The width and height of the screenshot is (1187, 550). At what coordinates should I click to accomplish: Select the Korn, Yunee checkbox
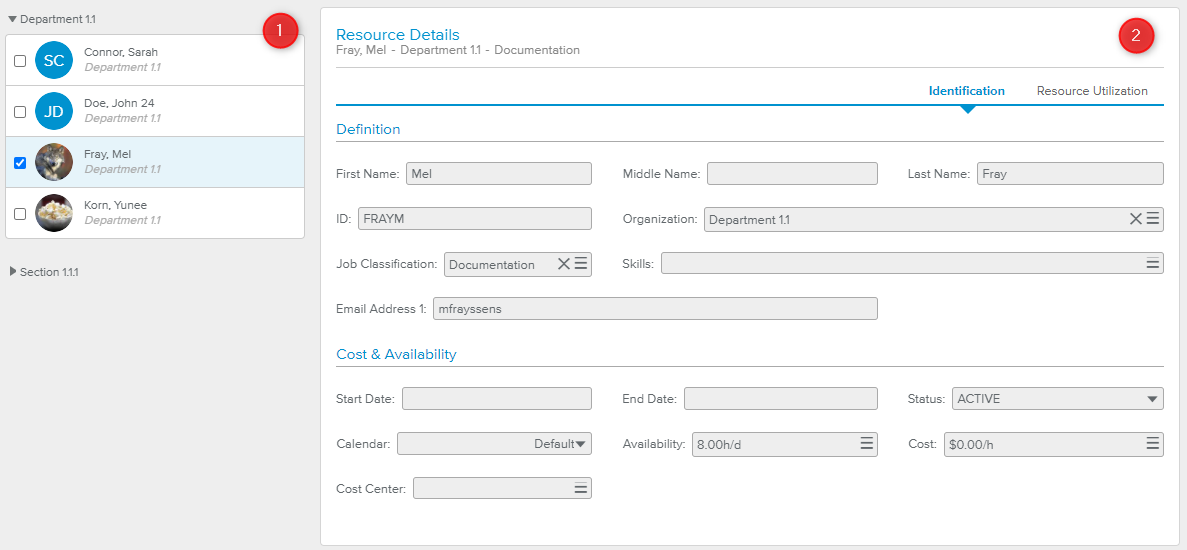point(20,214)
